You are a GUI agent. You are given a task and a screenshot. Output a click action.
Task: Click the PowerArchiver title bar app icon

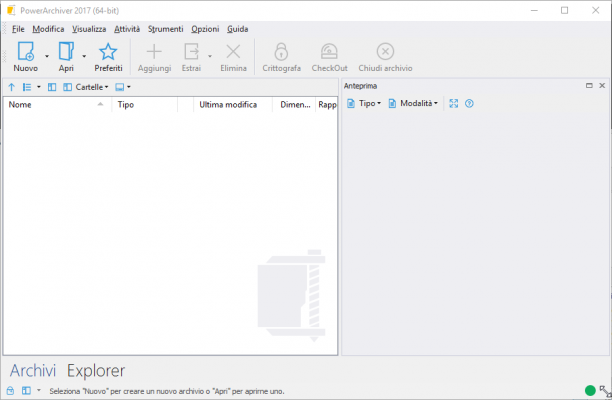tap(11, 11)
